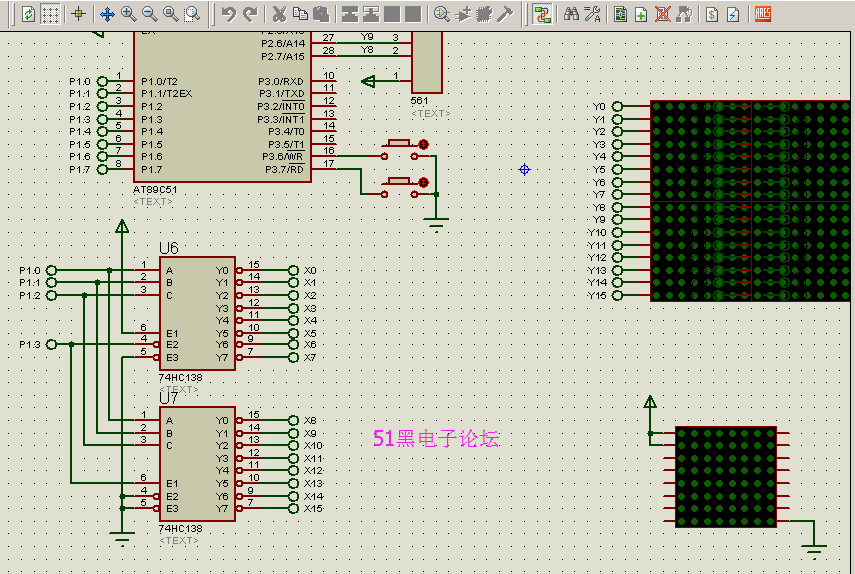This screenshot has height=574, width=855.
Task: Click the 74HC138 label under U7
Action: [x=180, y=528]
